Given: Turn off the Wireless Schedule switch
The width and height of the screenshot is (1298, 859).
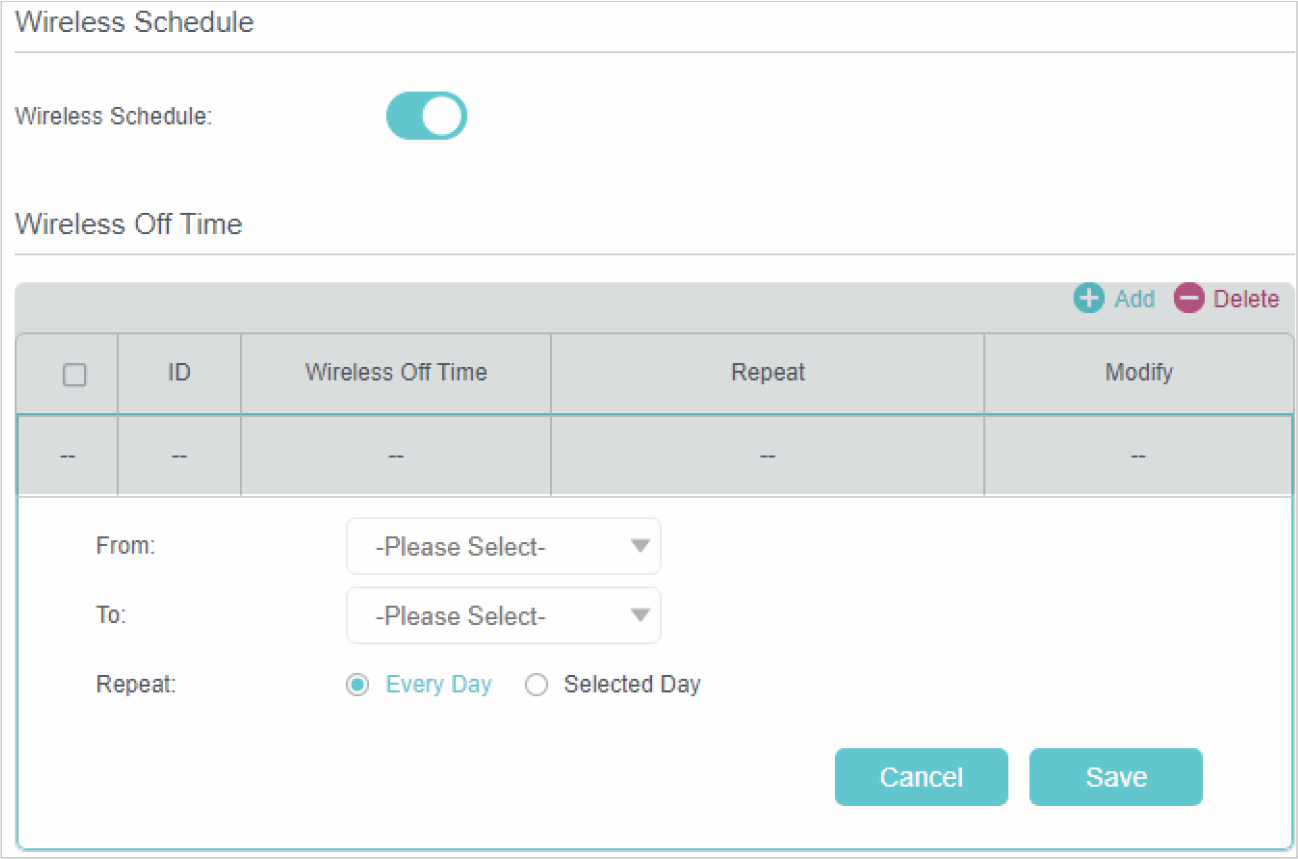Looking at the screenshot, I should tap(426, 116).
